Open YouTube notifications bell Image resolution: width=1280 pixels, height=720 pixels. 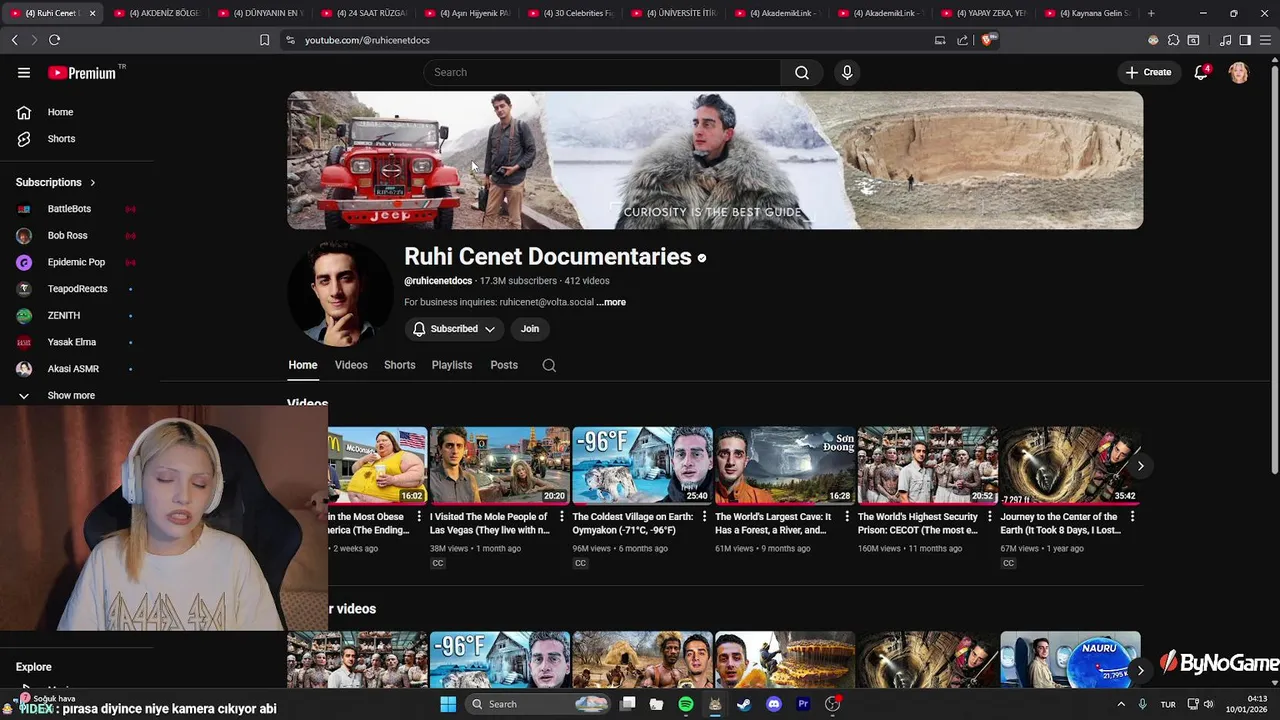[x=1202, y=72]
